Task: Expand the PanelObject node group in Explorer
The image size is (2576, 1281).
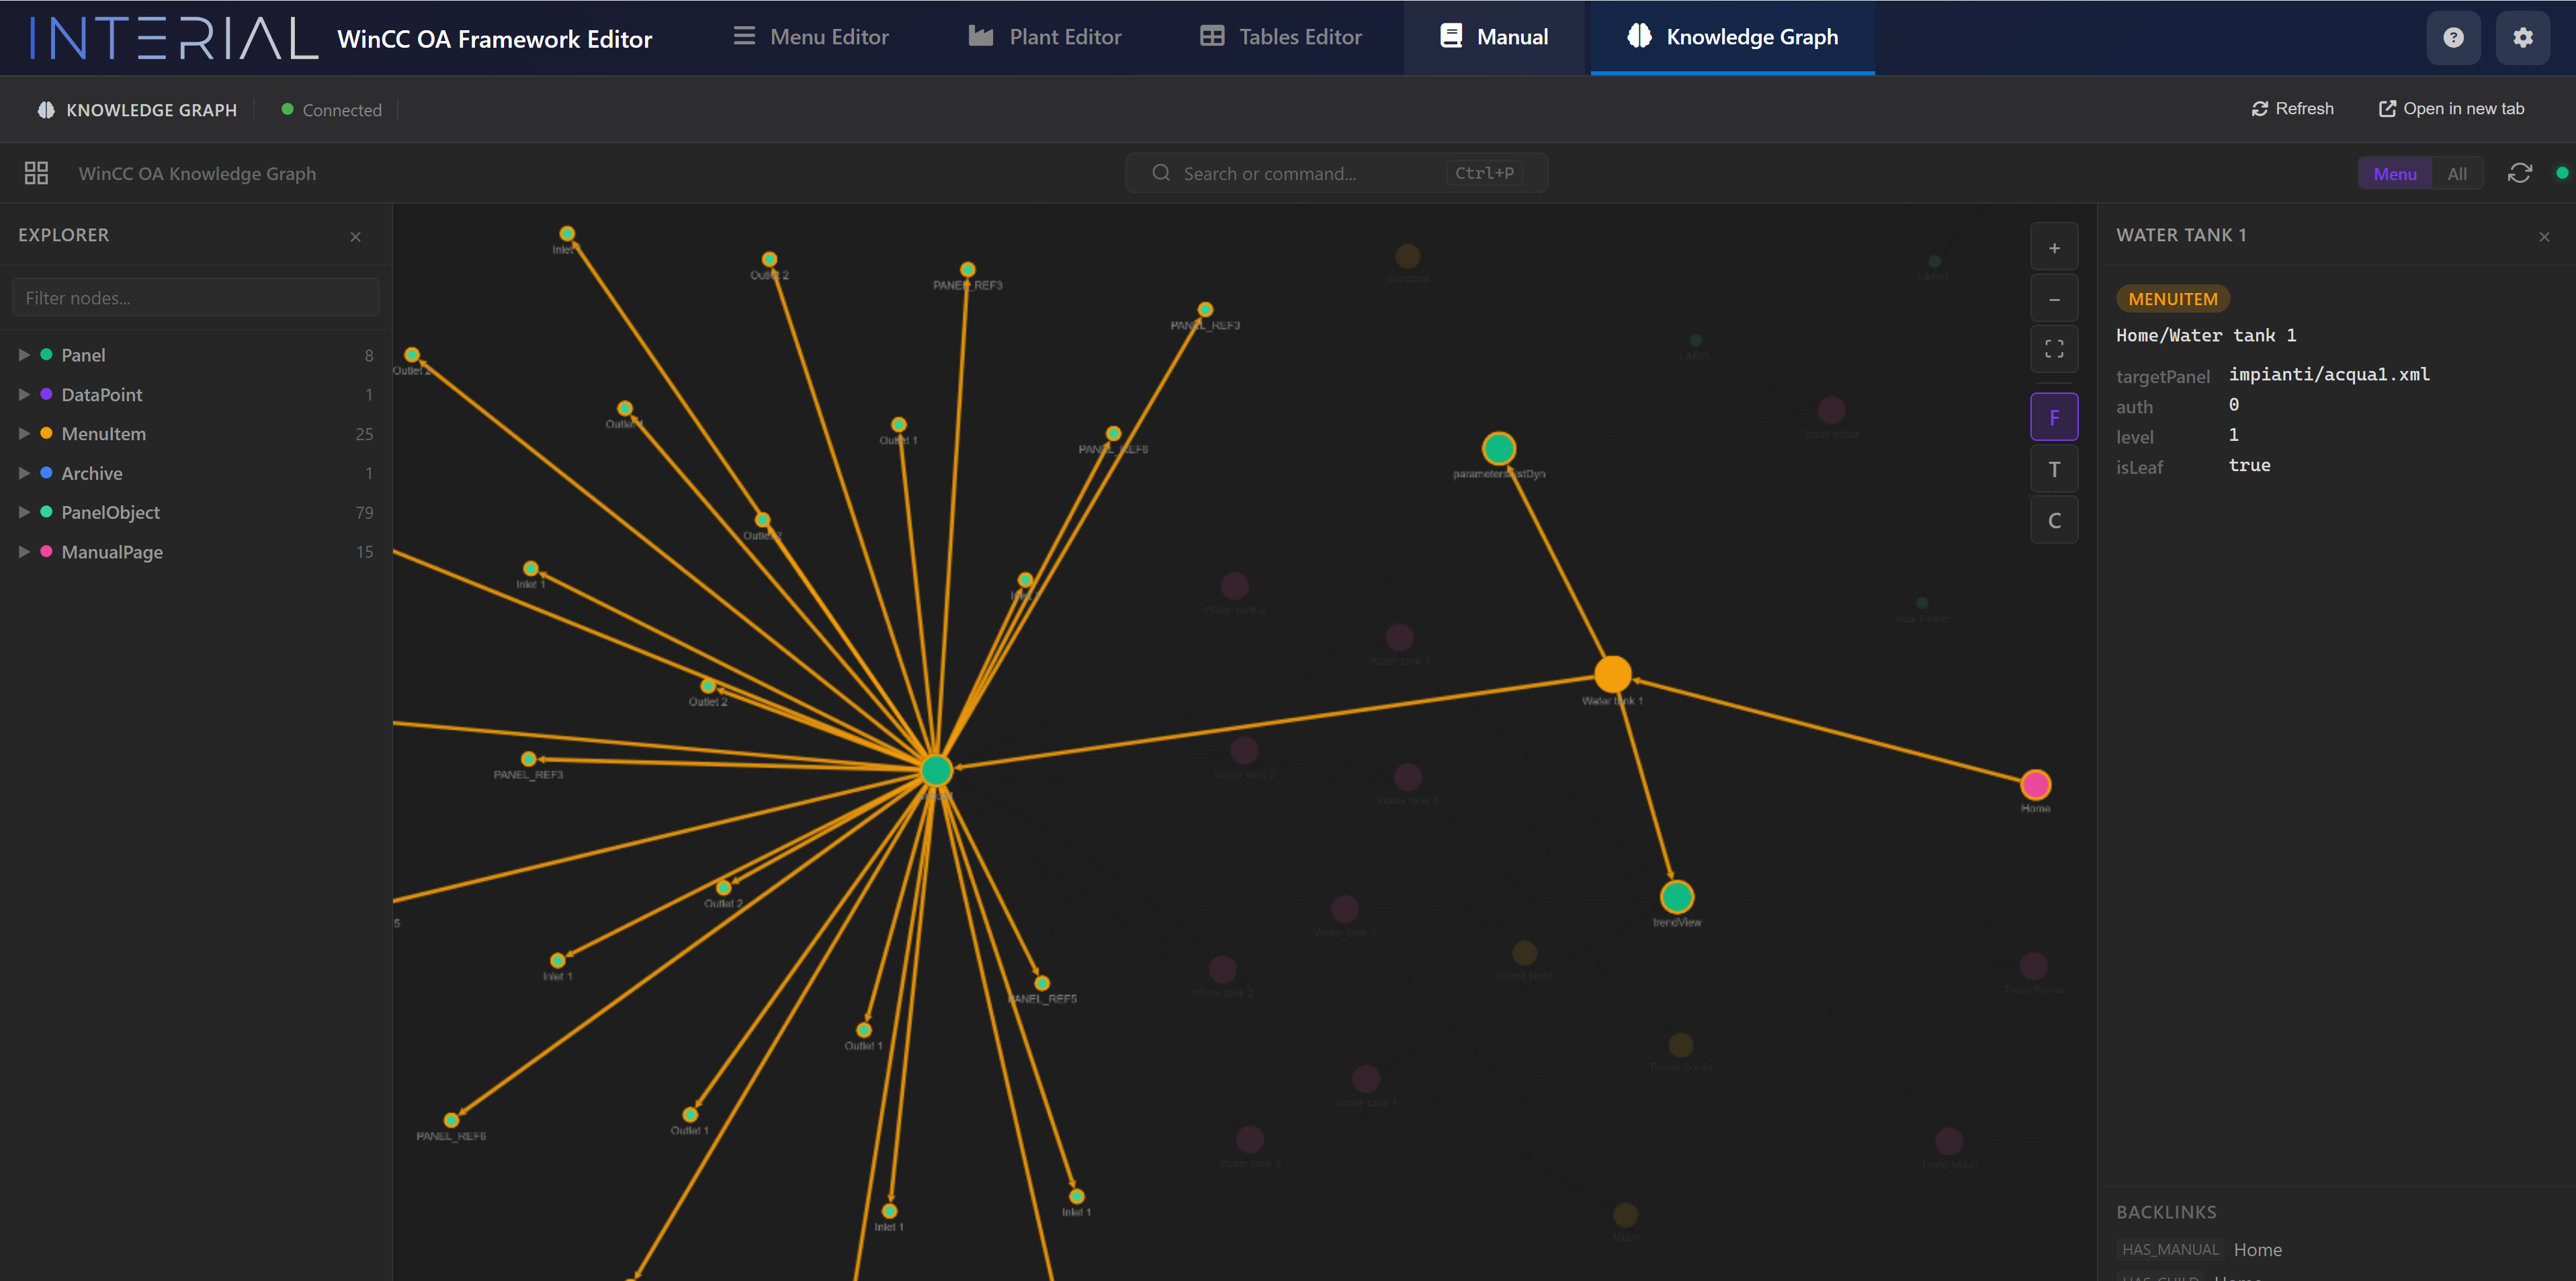Action: (x=23, y=512)
